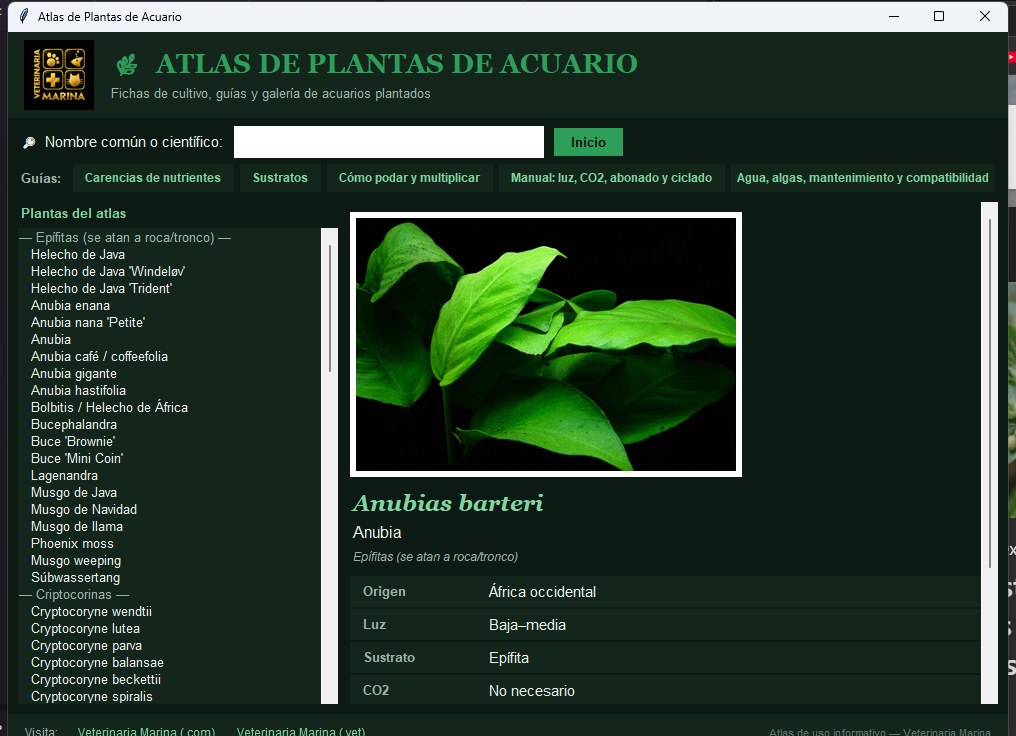Open Manual: luz, CO2, abonado y ciclado

[x=611, y=178]
